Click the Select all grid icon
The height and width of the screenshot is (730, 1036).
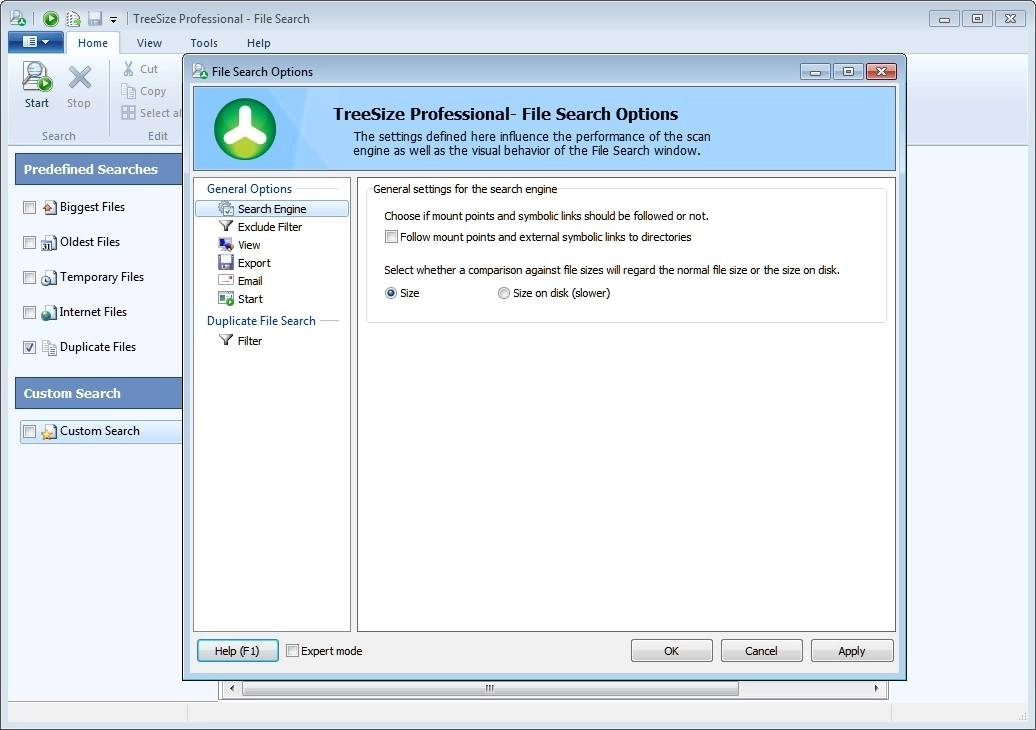(x=128, y=113)
